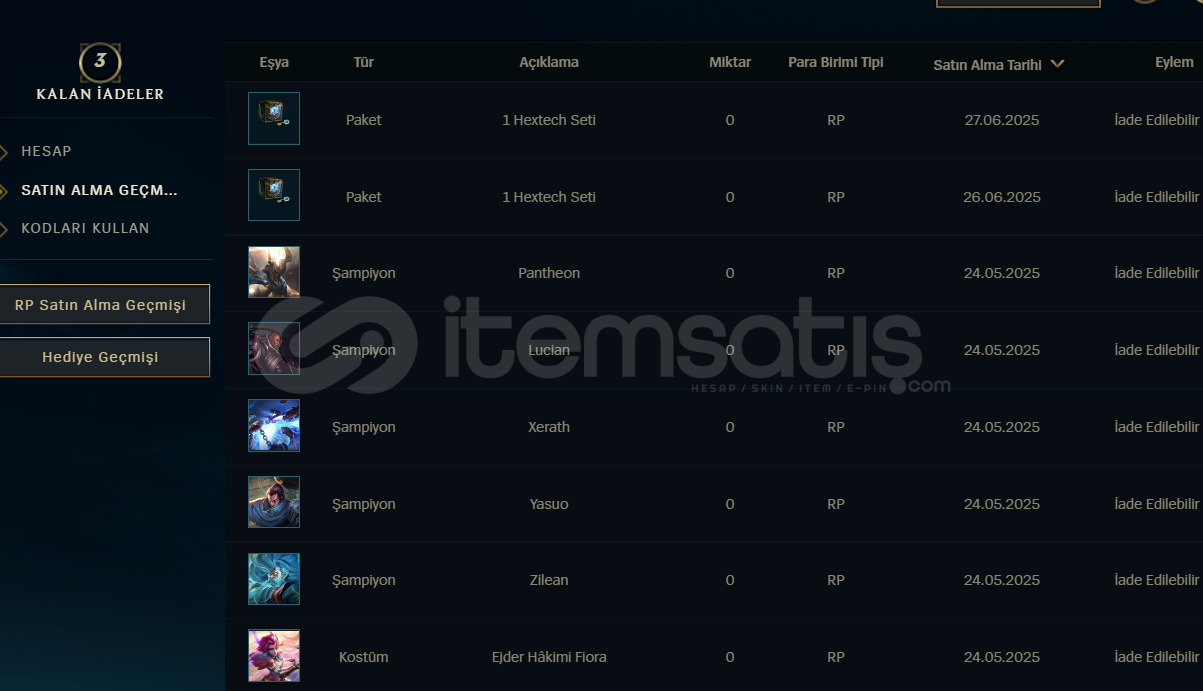Open the Kodları Kullan sidebar item

tap(85, 228)
